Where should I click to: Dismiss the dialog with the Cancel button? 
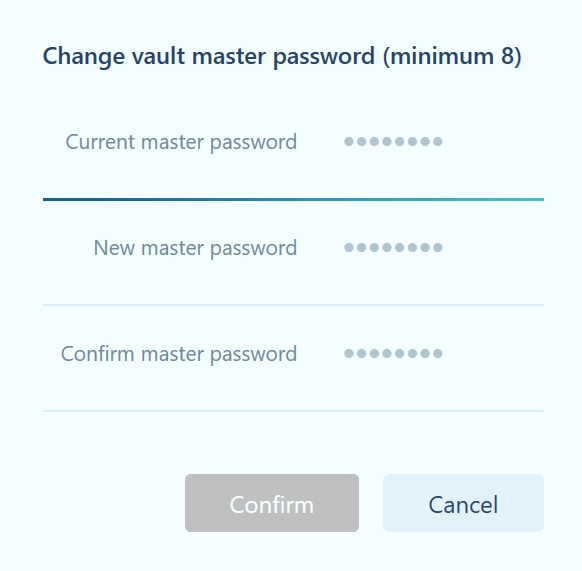pyautogui.click(x=463, y=503)
